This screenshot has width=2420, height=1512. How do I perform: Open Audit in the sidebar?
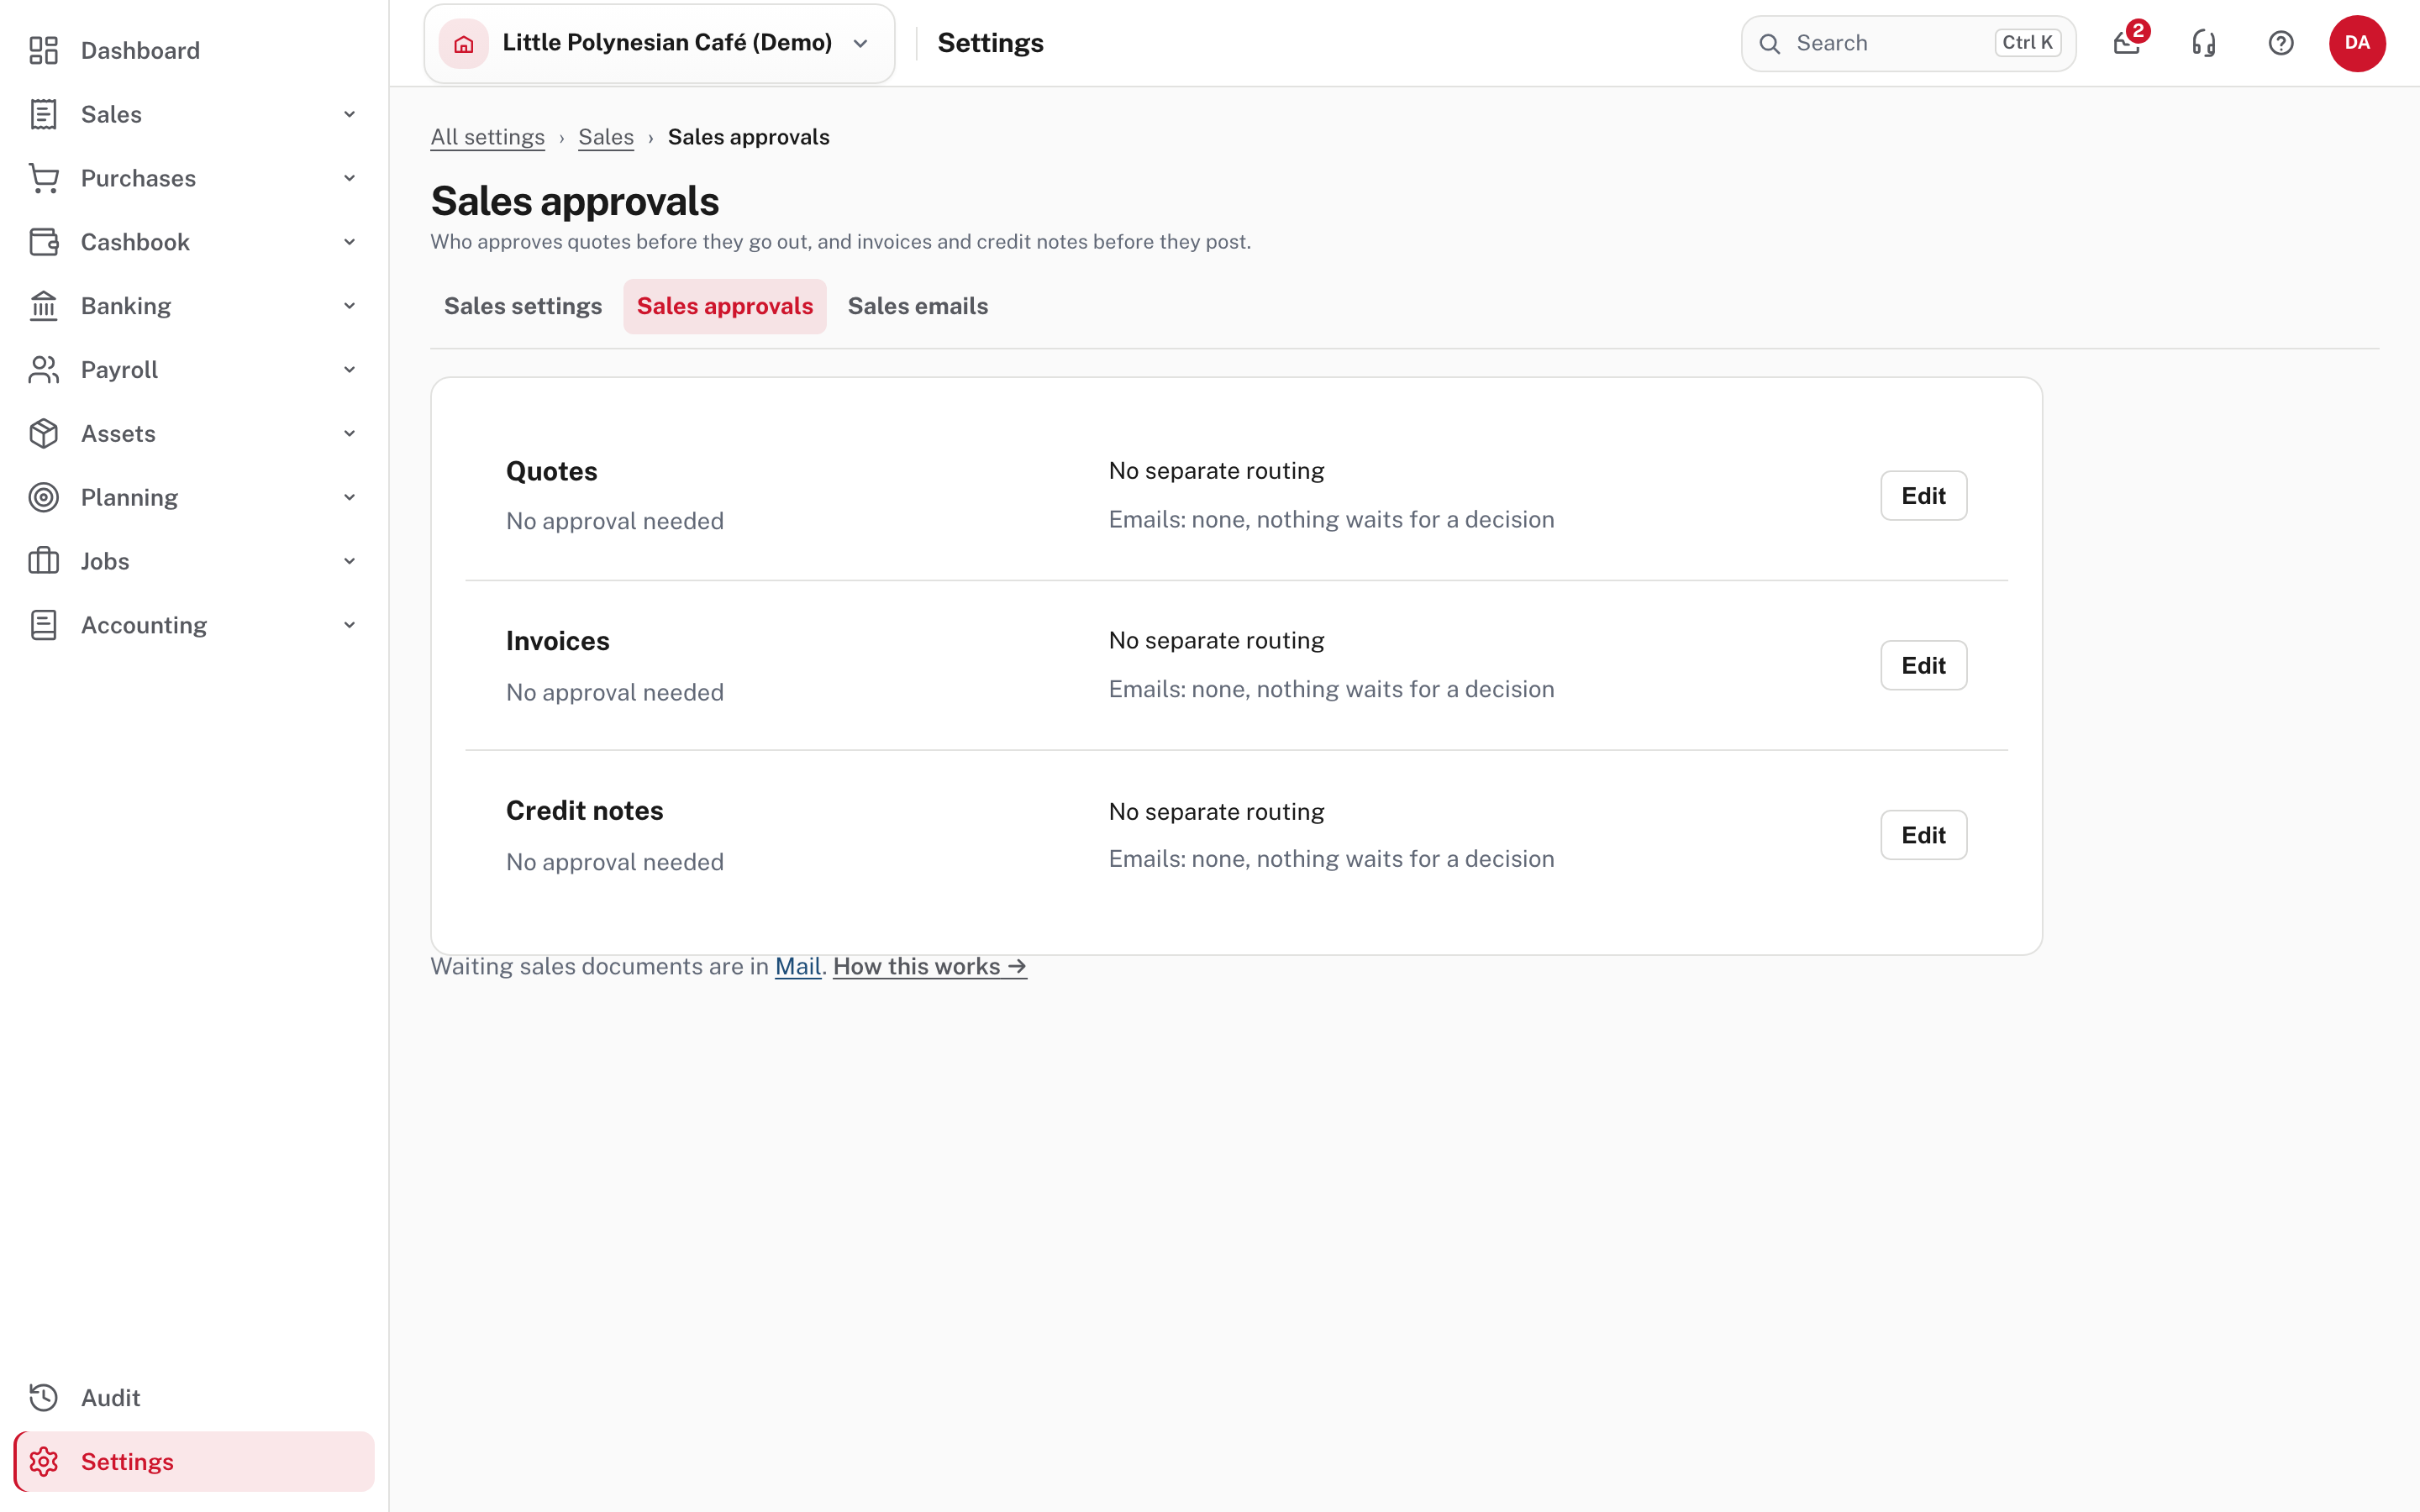[x=194, y=1397]
